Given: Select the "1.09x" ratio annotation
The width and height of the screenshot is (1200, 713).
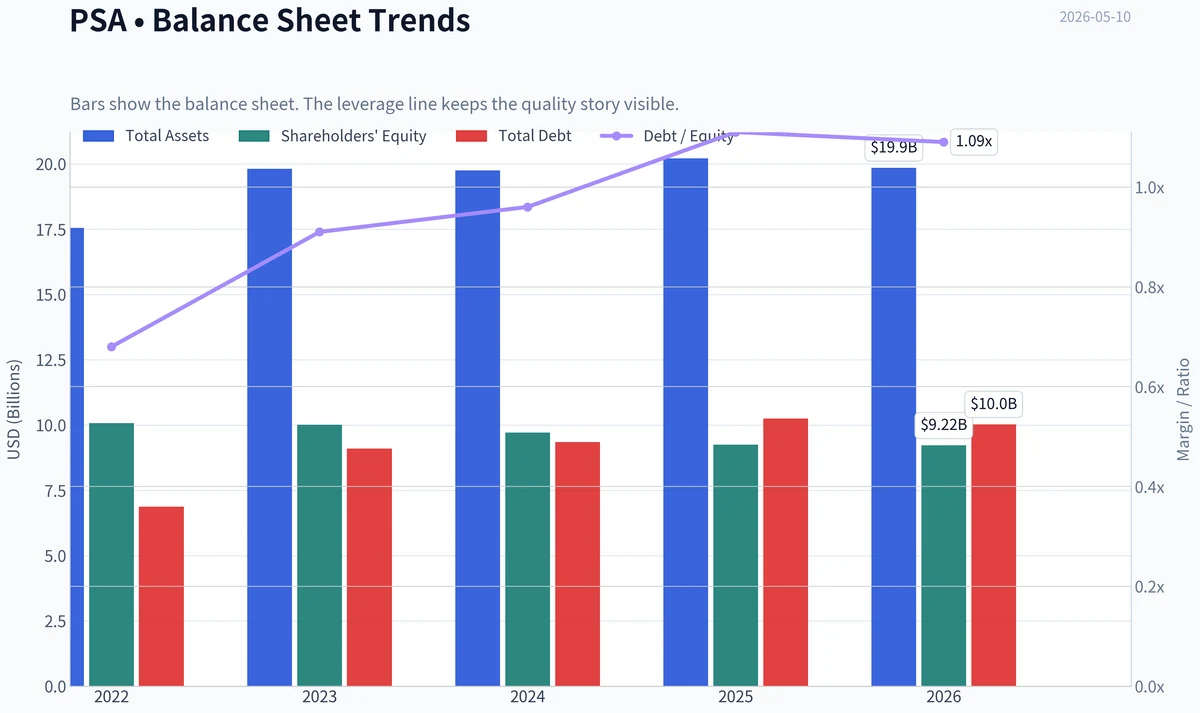Looking at the screenshot, I should pyautogui.click(x=974, y=142).
